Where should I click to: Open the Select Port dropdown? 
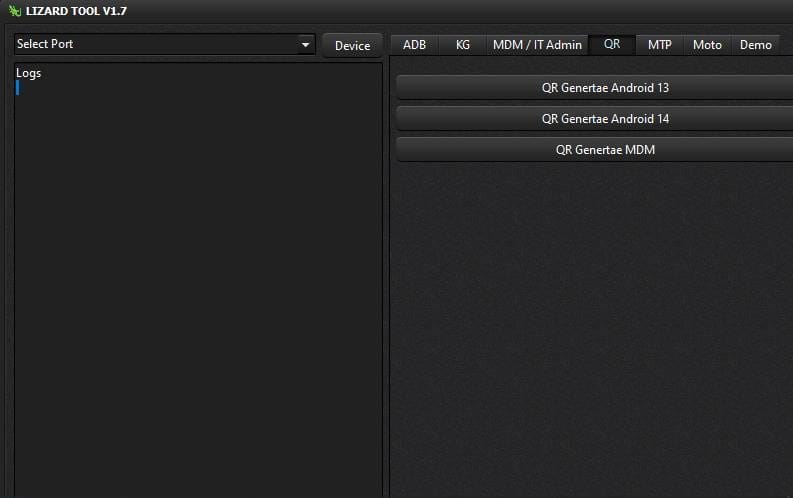(x=165, y=44)
